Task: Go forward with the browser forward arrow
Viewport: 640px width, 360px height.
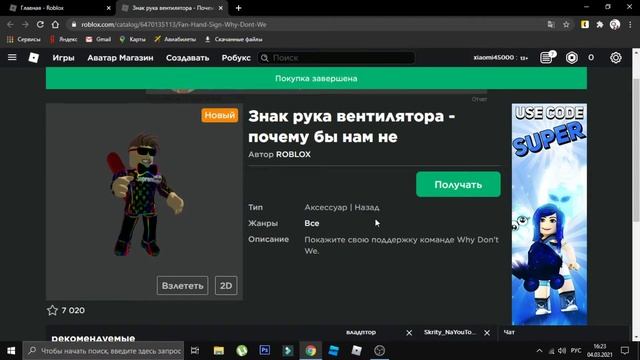Action: point(25,24)
